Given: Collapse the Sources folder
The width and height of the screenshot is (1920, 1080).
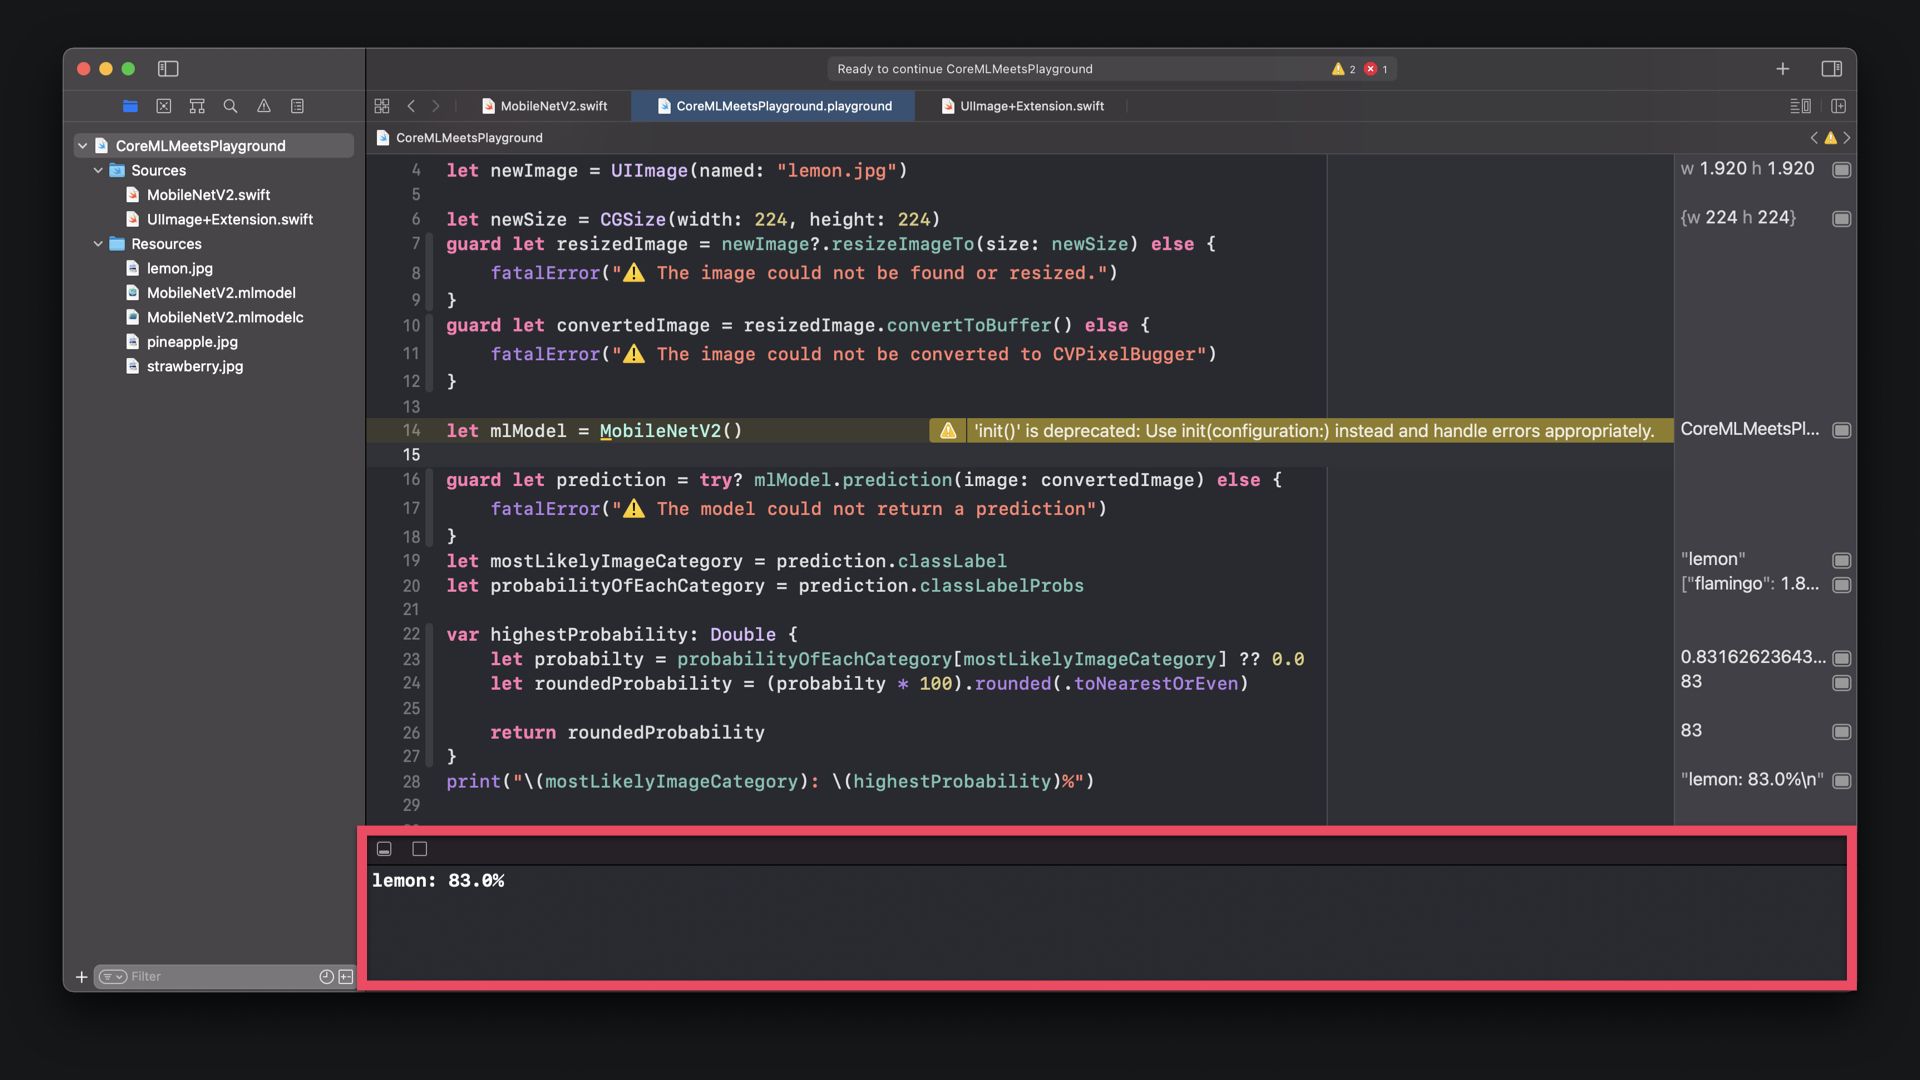Looking at the screenshot, I should [98, 171].
